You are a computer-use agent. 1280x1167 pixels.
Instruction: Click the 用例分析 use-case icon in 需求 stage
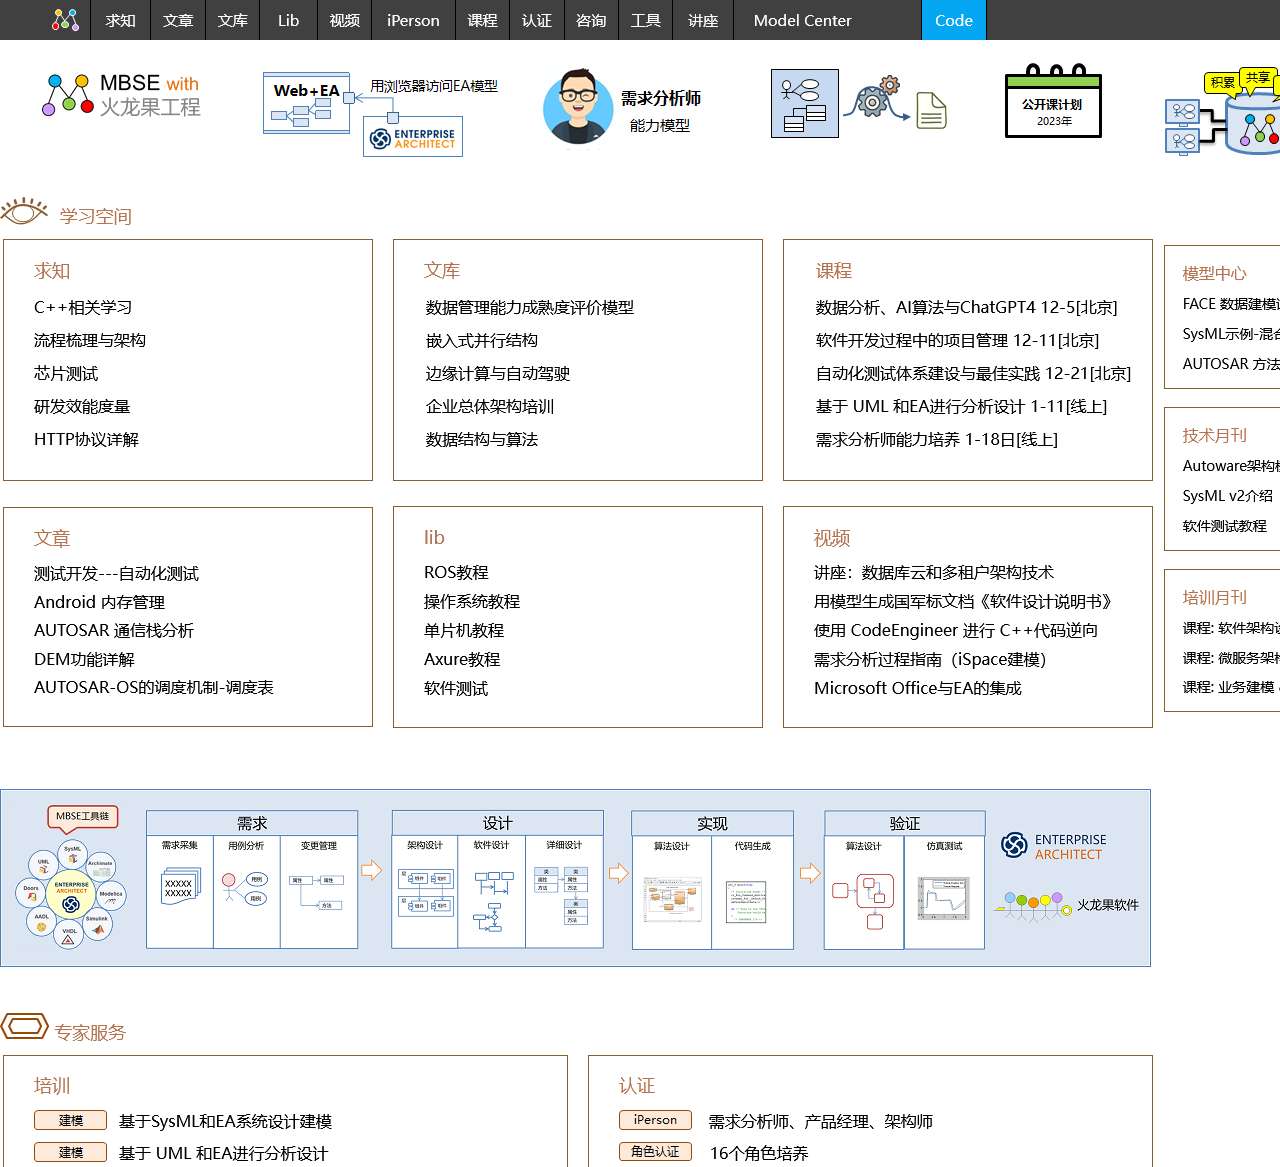[x=246, y=890]
